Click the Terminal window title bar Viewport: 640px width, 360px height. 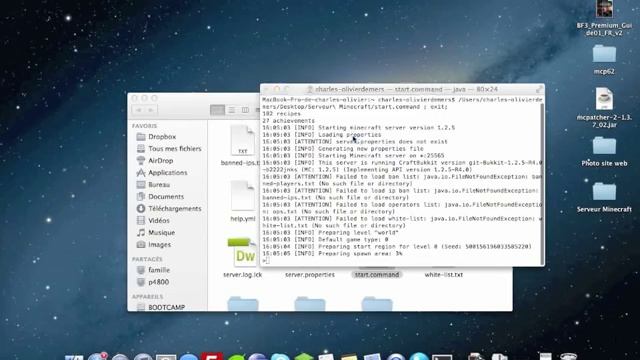click(x=402, y=89)
